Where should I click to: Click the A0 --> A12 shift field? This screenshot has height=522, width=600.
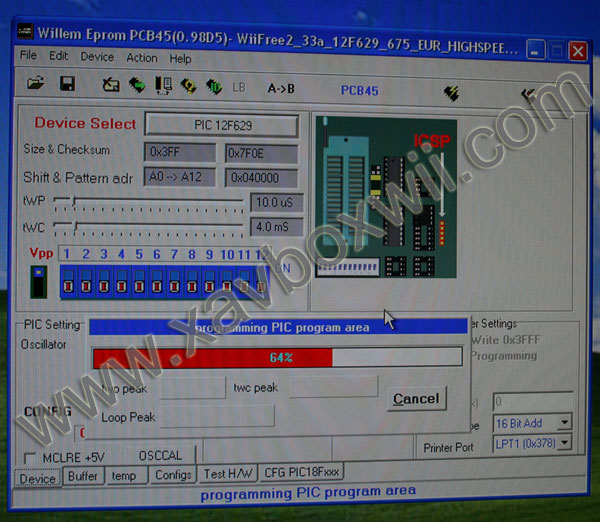(x=179, y=176)
